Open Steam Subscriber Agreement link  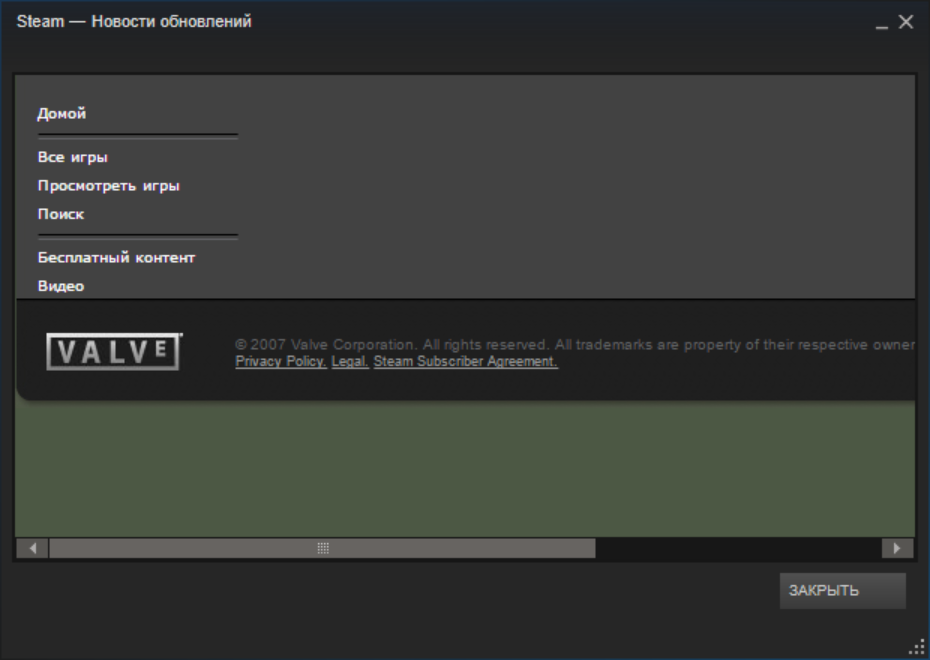466,361
